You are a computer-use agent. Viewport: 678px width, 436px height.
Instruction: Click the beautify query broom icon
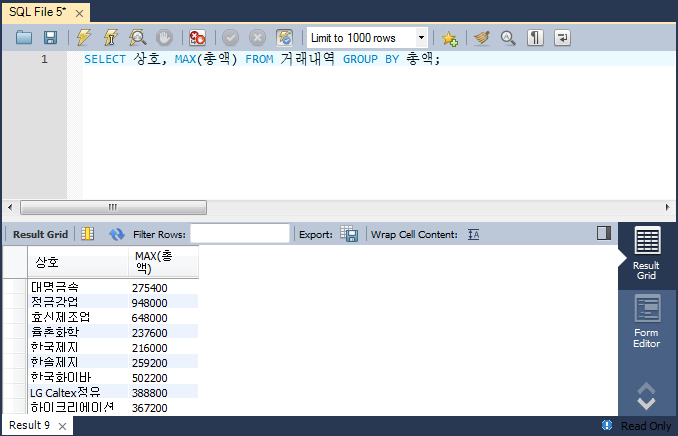481,38
